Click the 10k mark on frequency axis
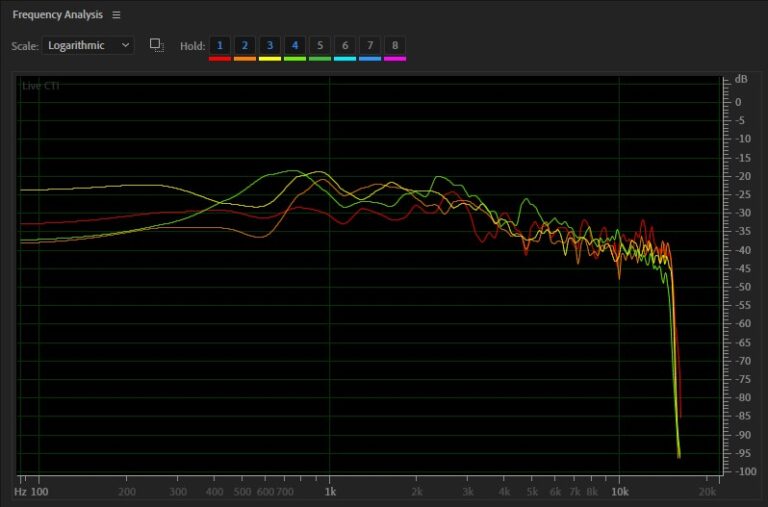 tap(620, 491)
